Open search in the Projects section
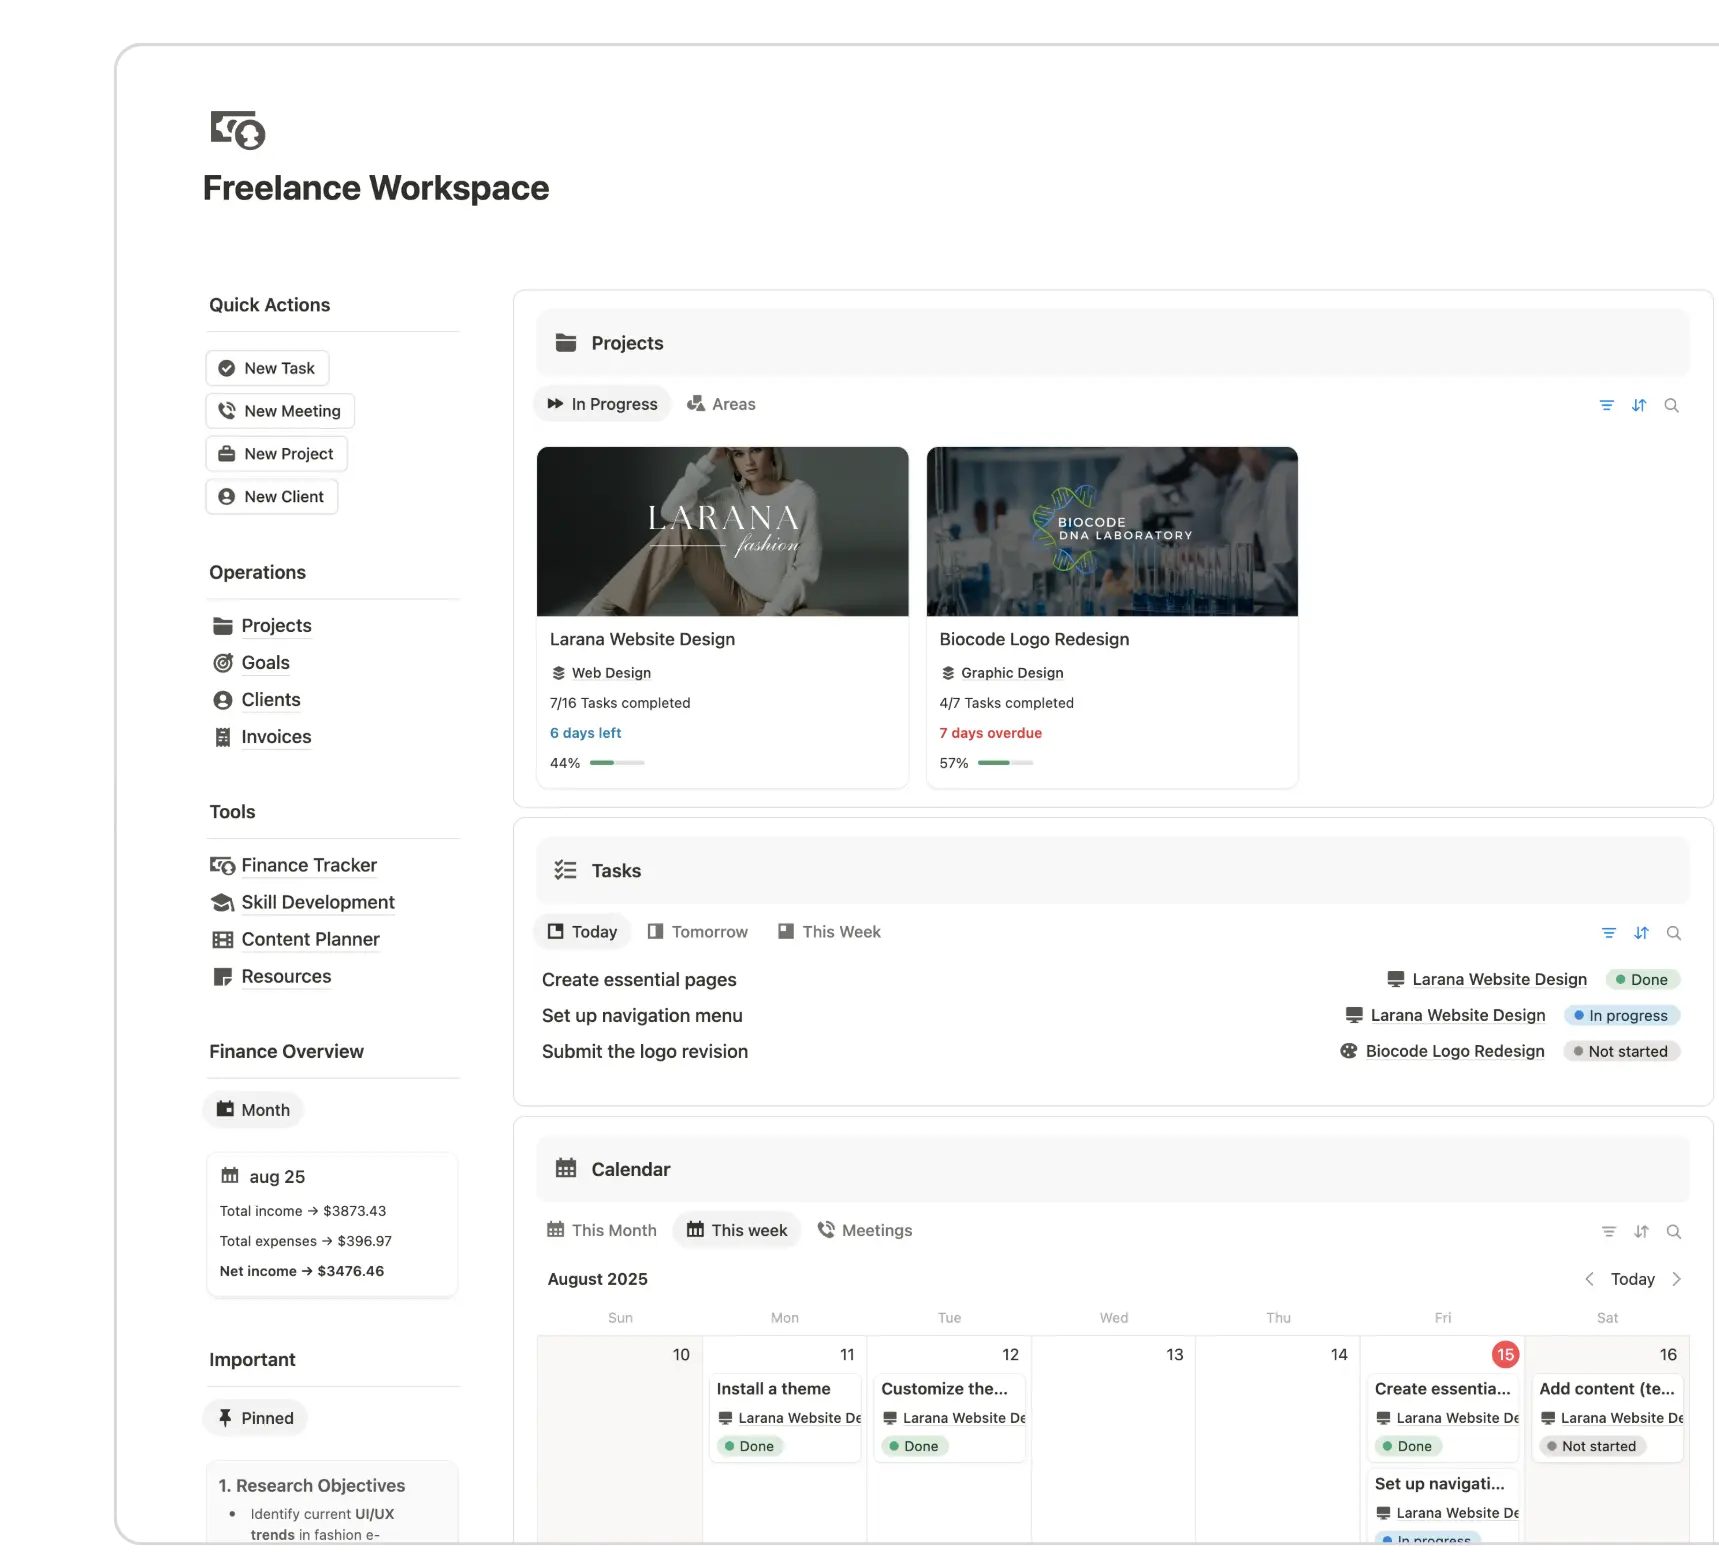 point(1671,405)
